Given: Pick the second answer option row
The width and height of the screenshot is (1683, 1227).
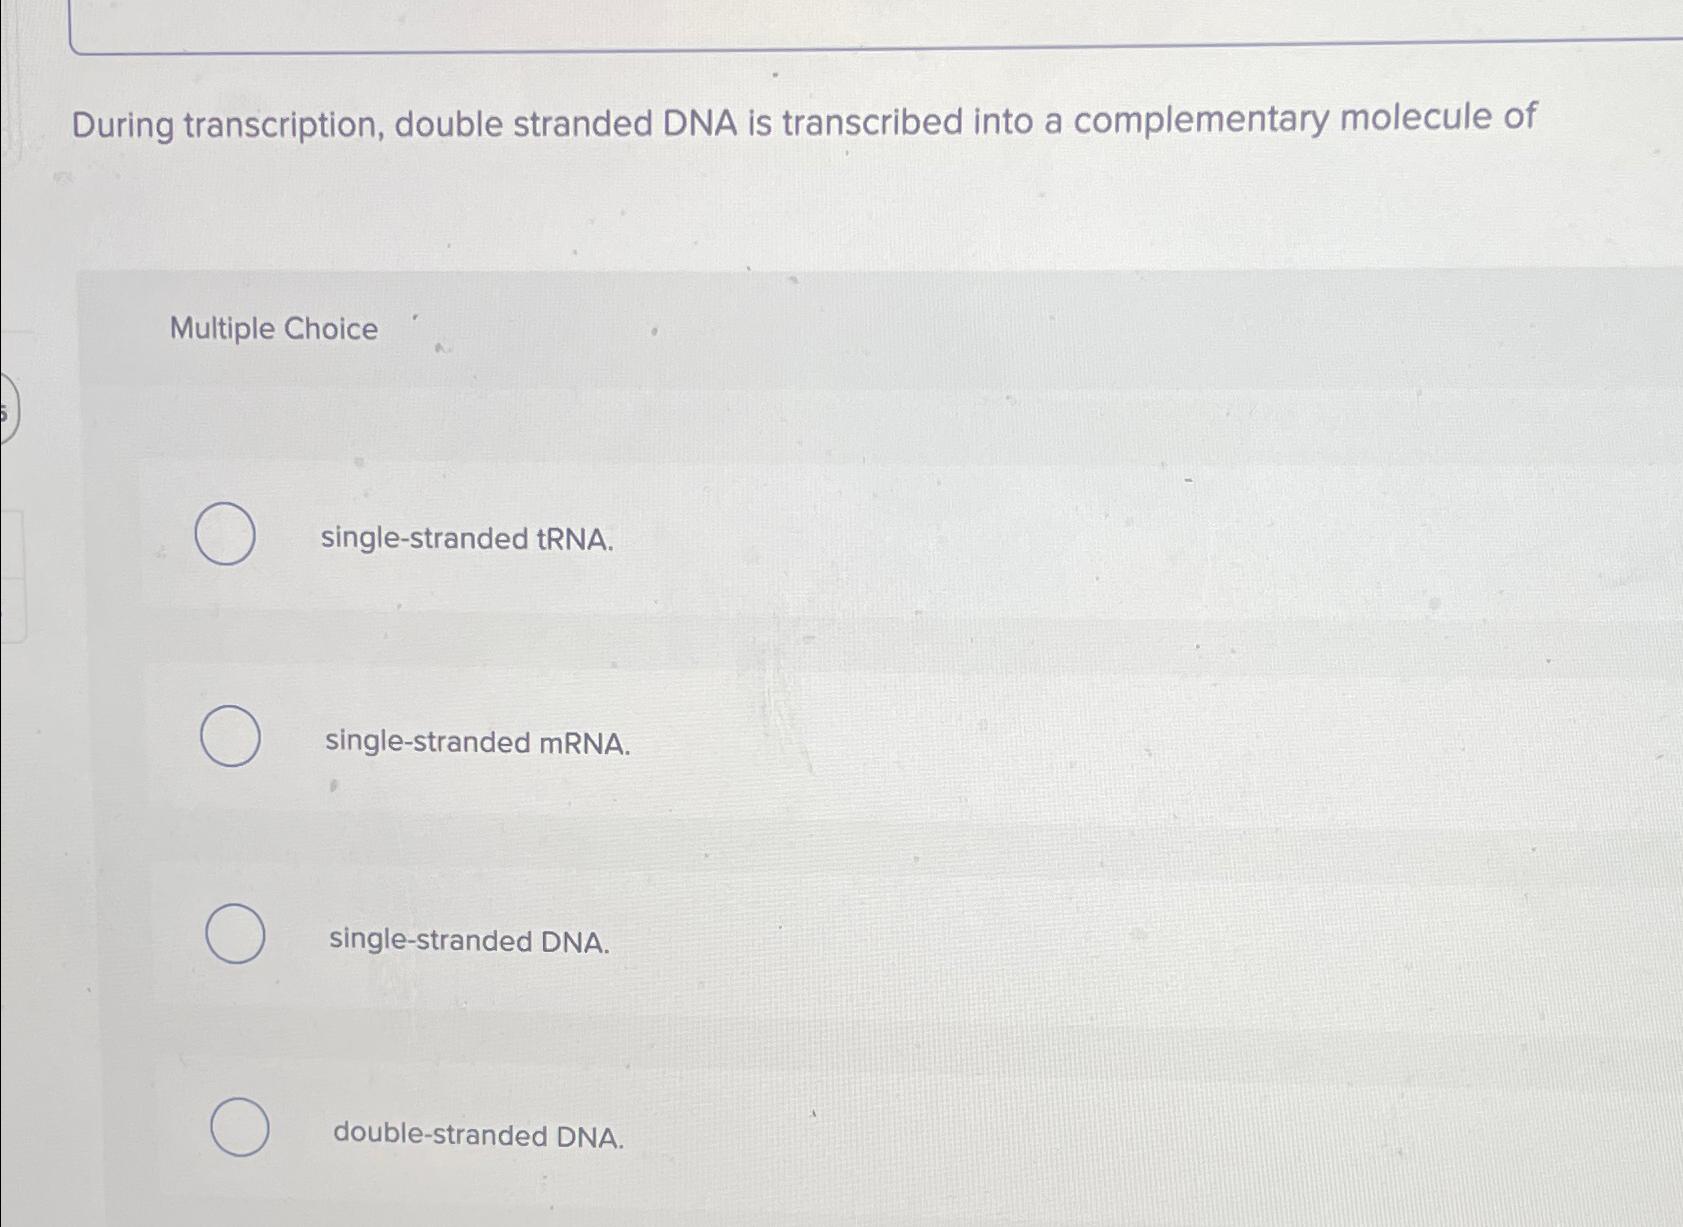Looking at the screenshot, I should coord(800,740).
